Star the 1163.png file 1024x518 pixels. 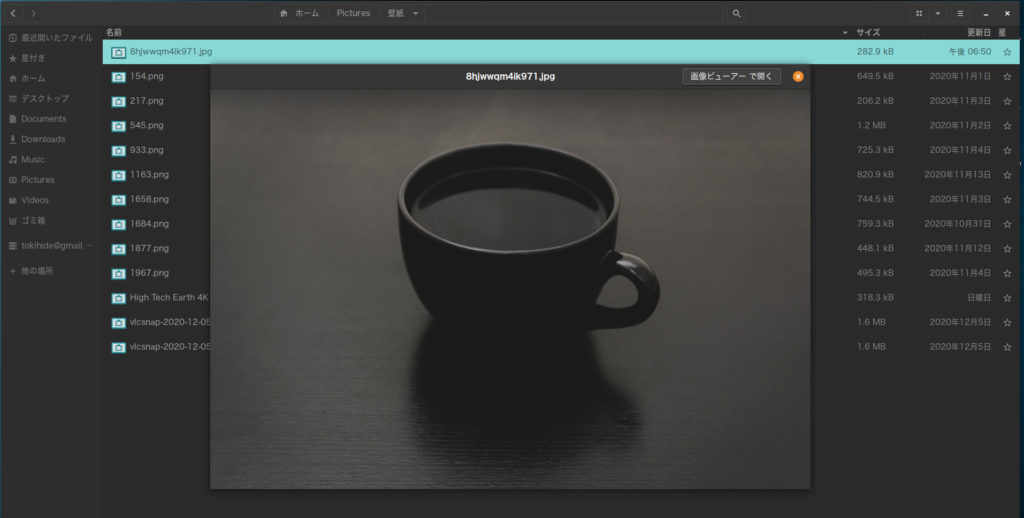(x=1007, y=175)
